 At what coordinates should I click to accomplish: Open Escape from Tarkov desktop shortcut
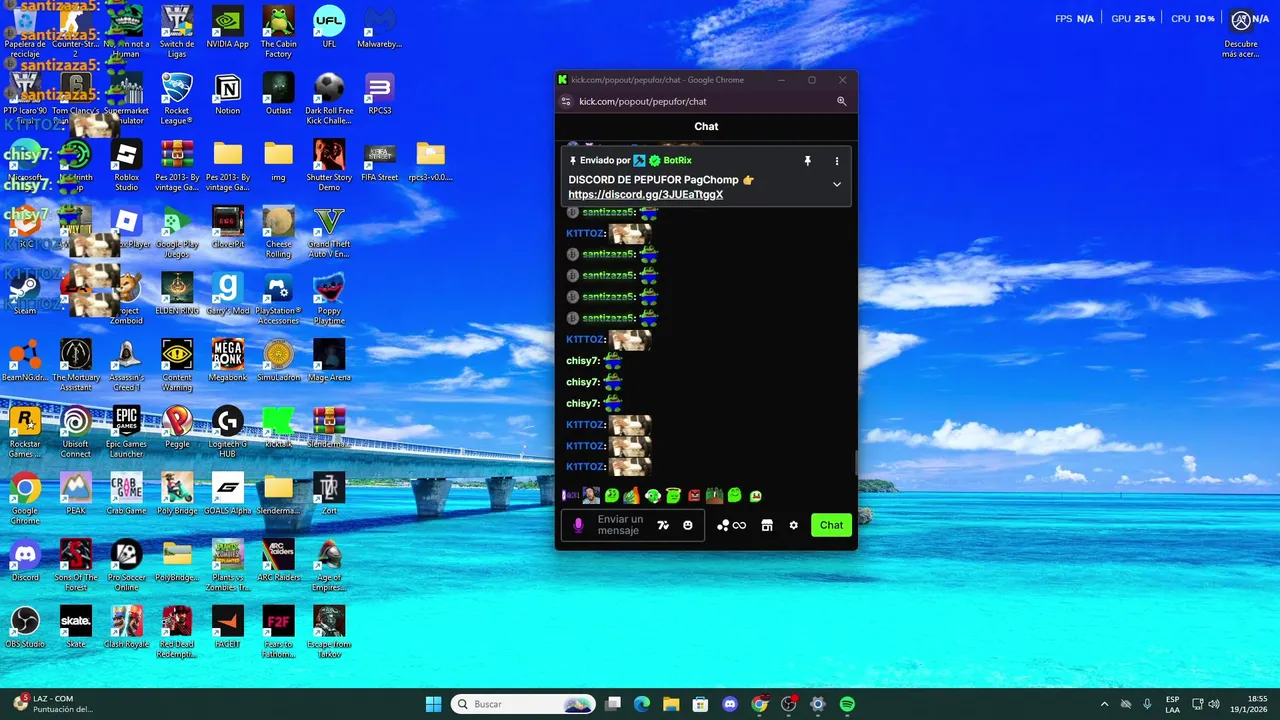point(329,631)
